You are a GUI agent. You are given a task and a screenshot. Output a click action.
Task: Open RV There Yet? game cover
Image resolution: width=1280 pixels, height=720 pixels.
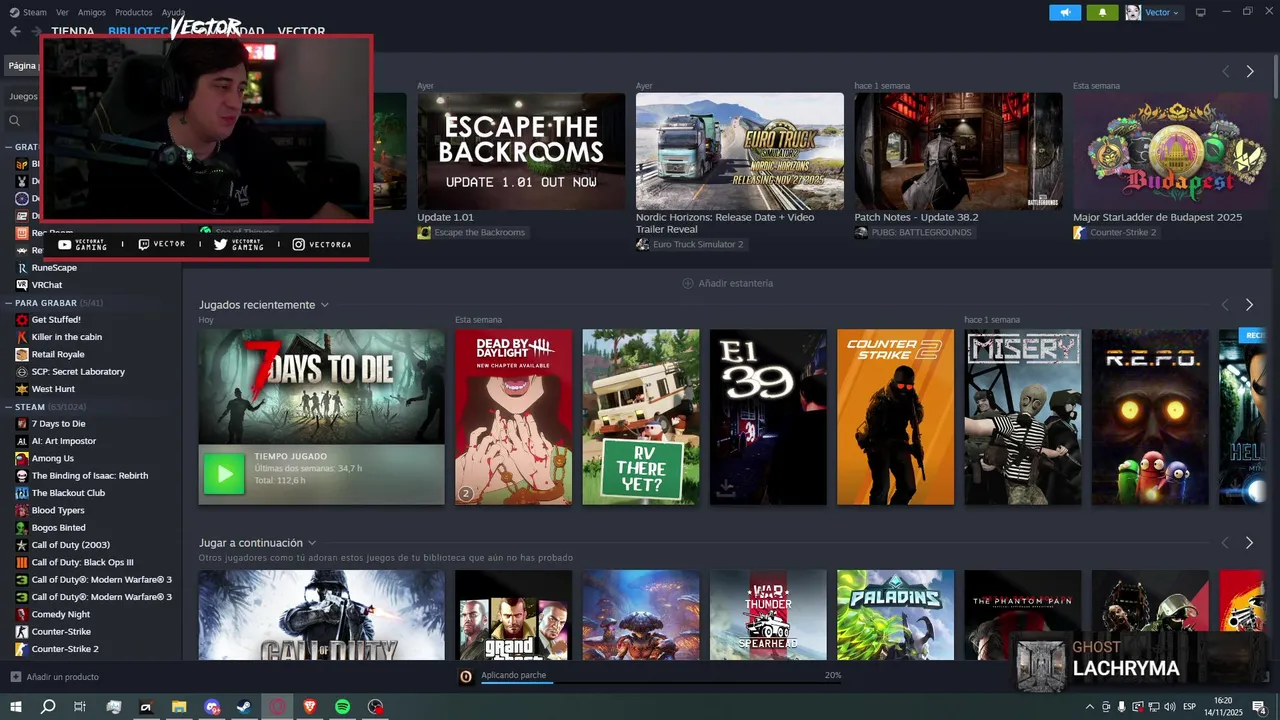point(641,417)
